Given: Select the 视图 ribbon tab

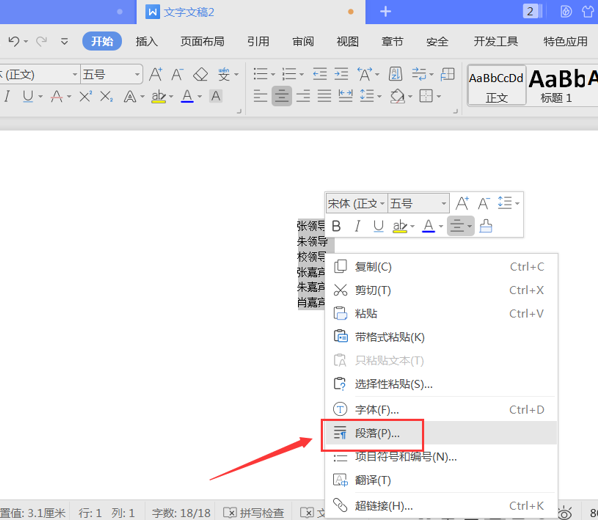Looking at the screenshot, I should point(348,41).
